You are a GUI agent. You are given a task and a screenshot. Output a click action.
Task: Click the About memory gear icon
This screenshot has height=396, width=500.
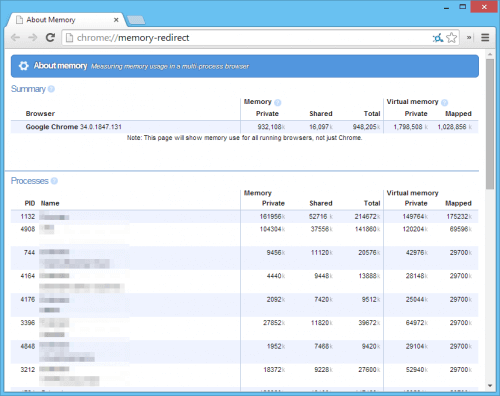(23, 66)
